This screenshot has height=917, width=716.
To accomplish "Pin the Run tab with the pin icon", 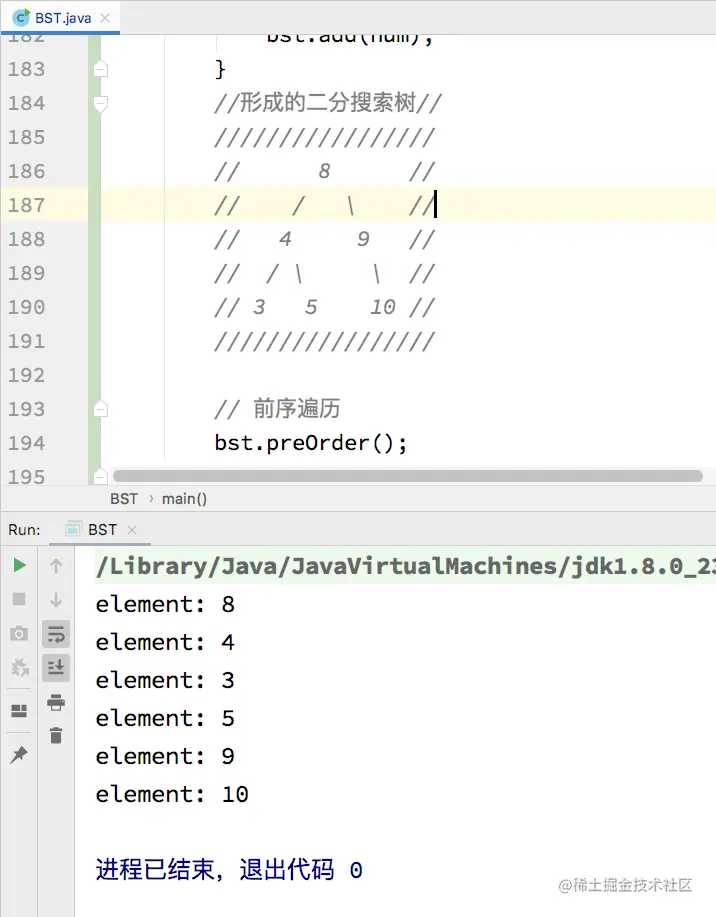I will [x=19, y=754].
